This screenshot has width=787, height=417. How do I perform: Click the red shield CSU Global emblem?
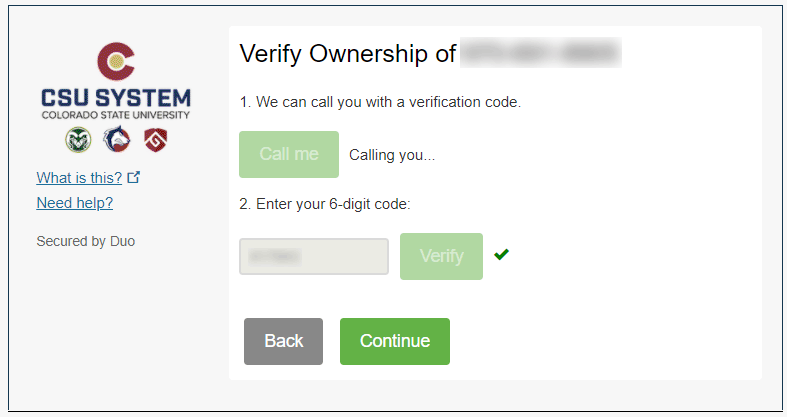154,140
